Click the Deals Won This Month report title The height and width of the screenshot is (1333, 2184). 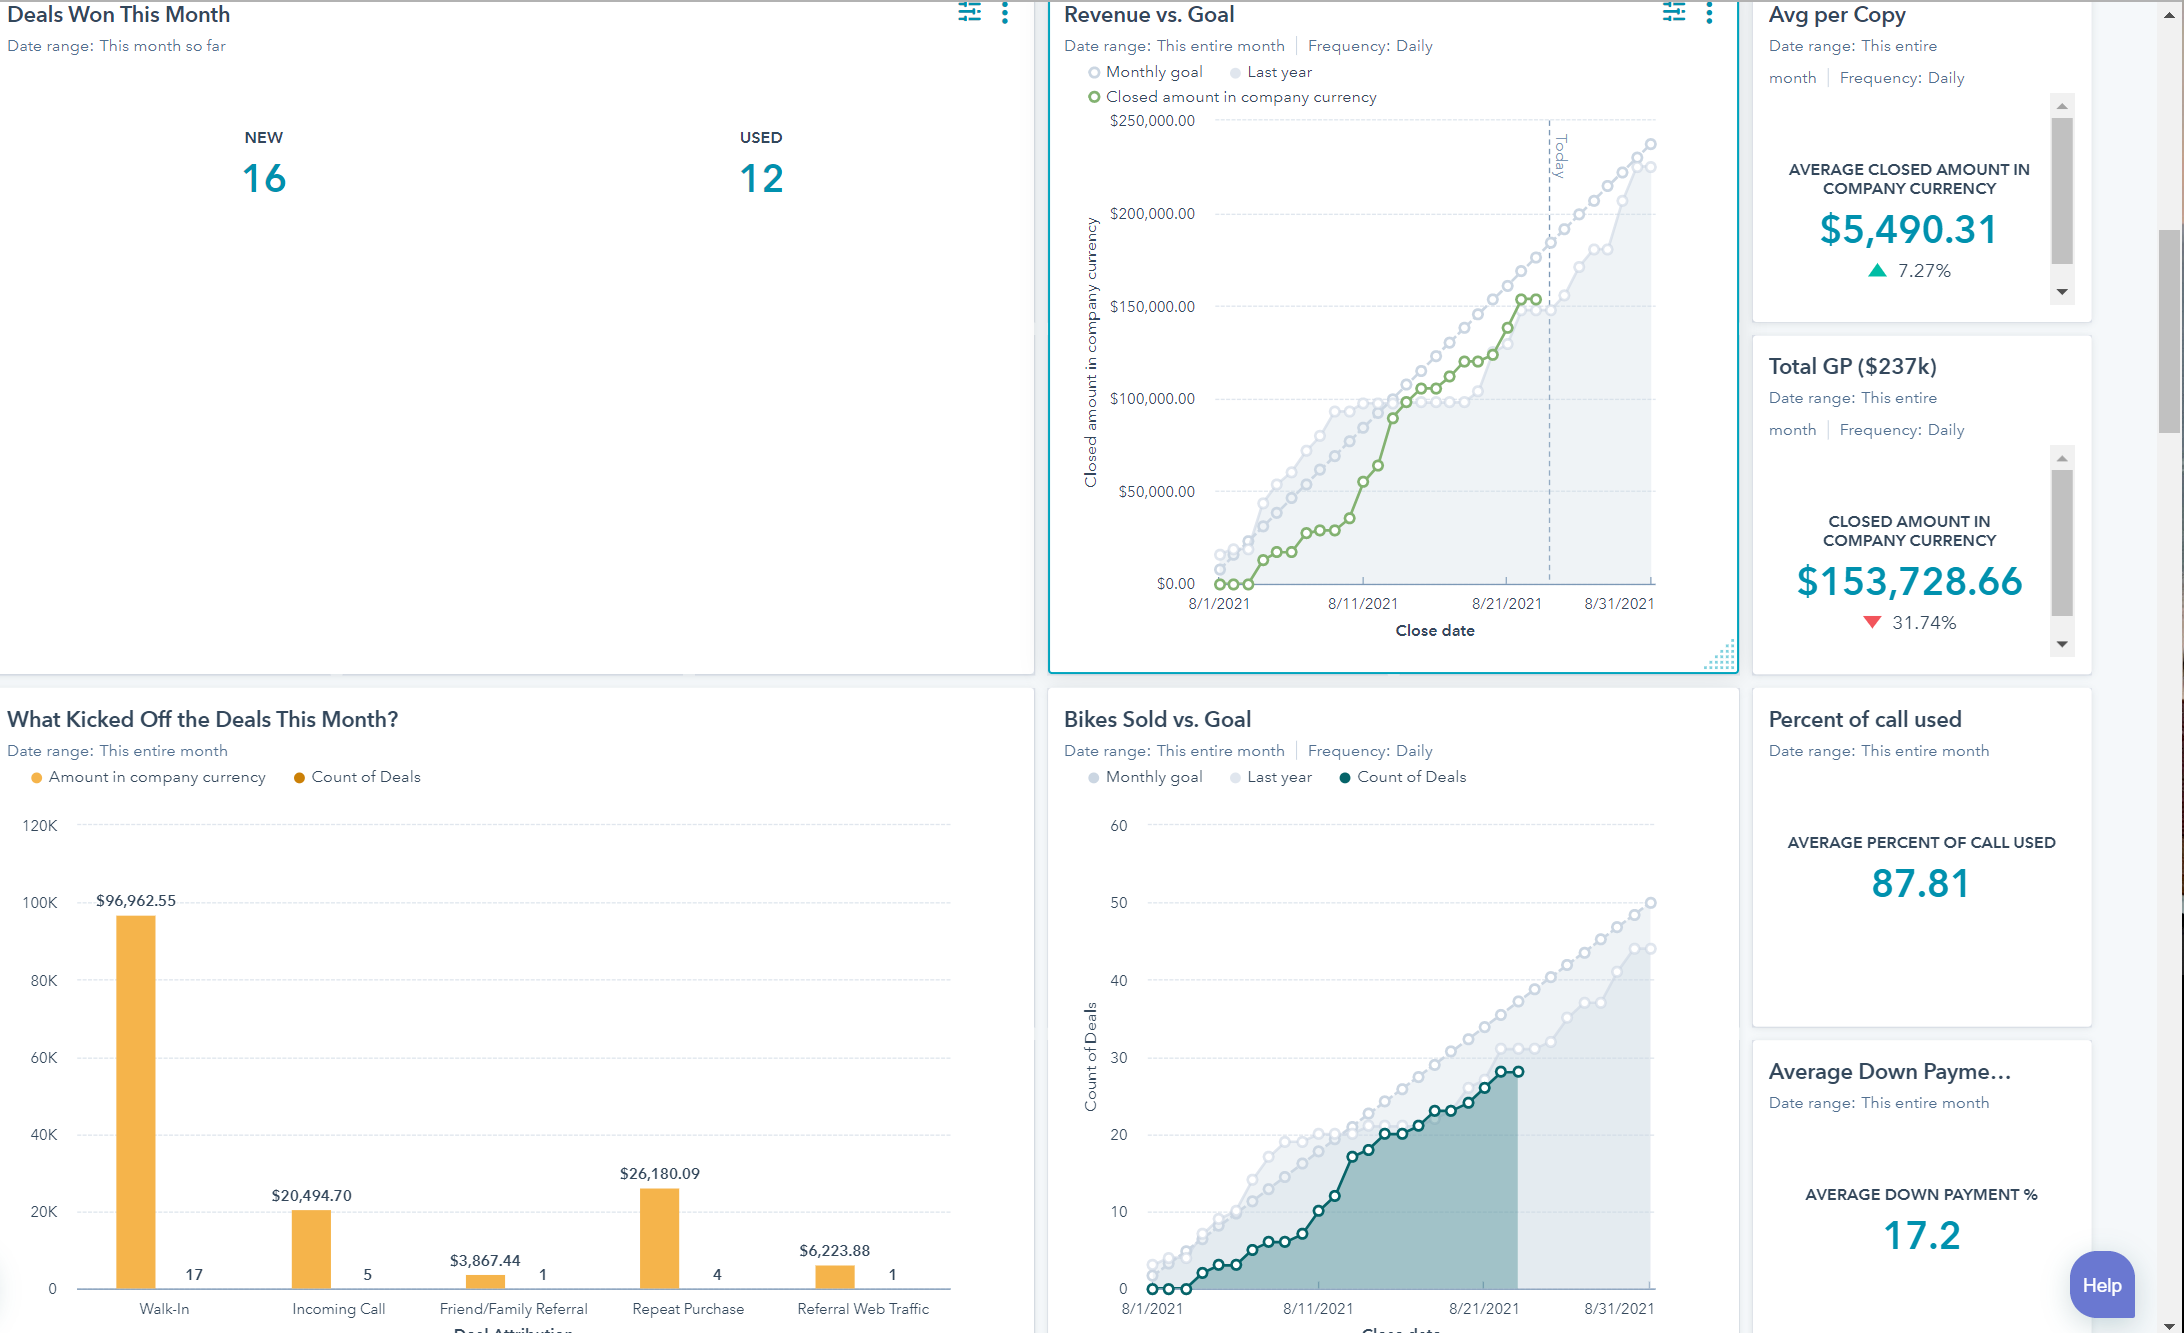[119, 15]
